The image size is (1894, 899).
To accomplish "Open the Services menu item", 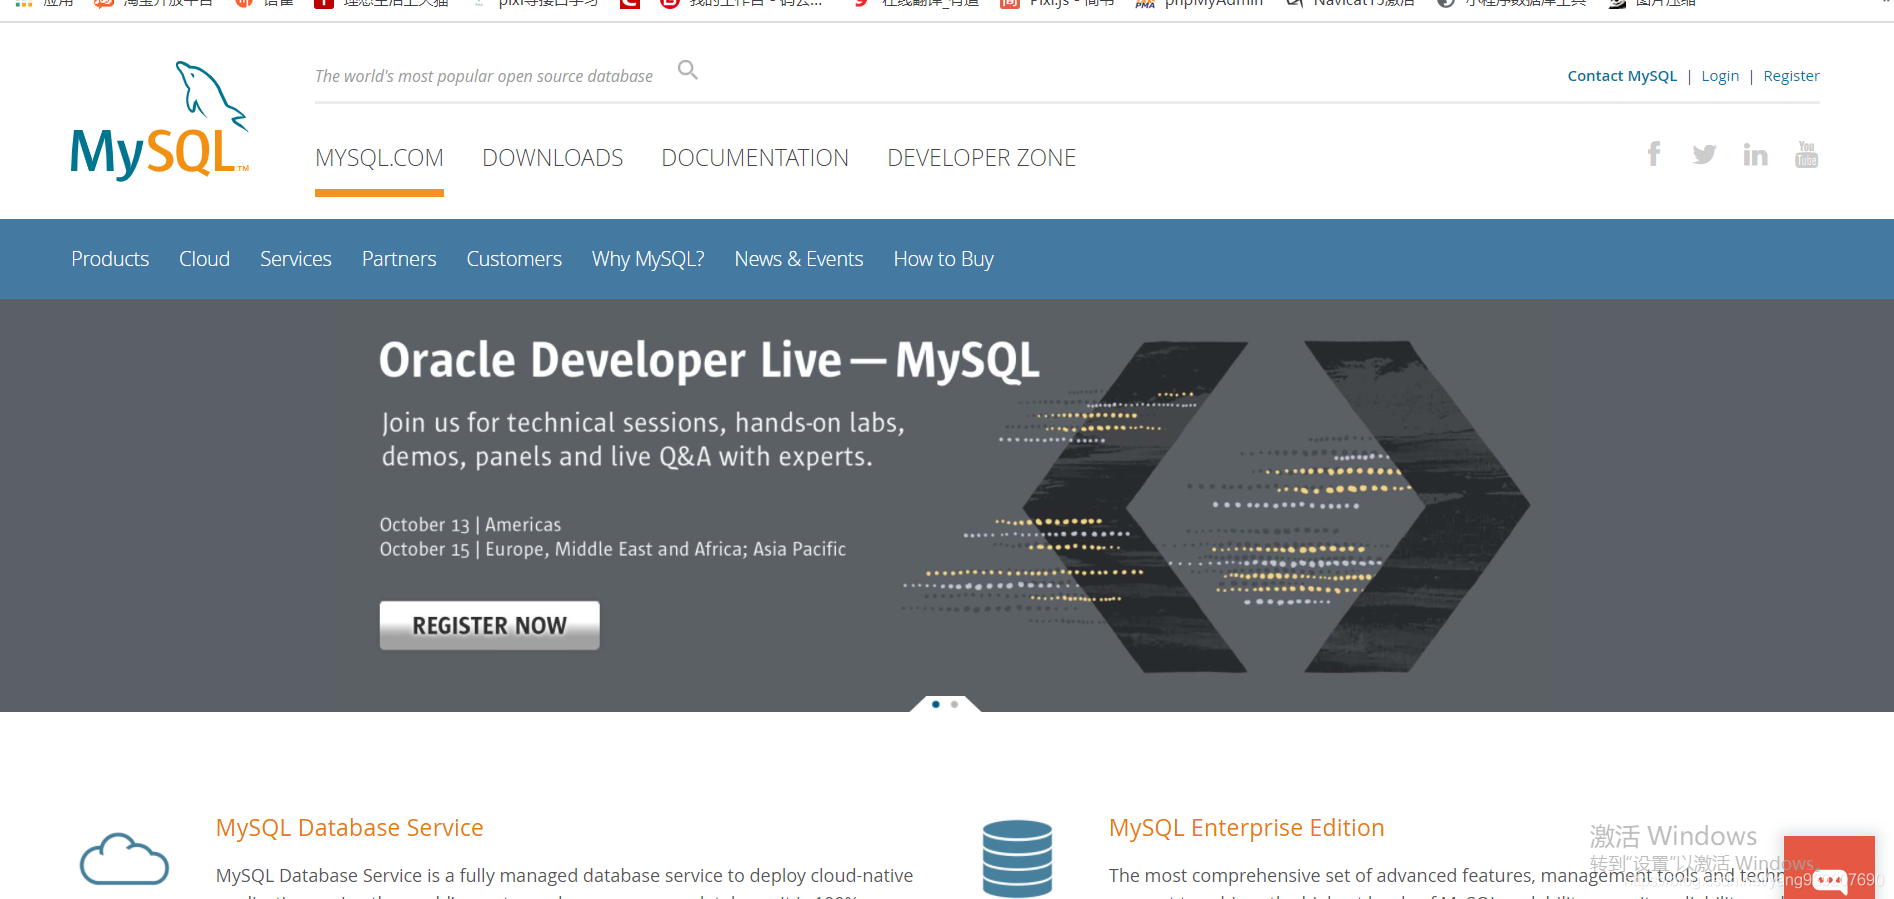I will (296, 259).
